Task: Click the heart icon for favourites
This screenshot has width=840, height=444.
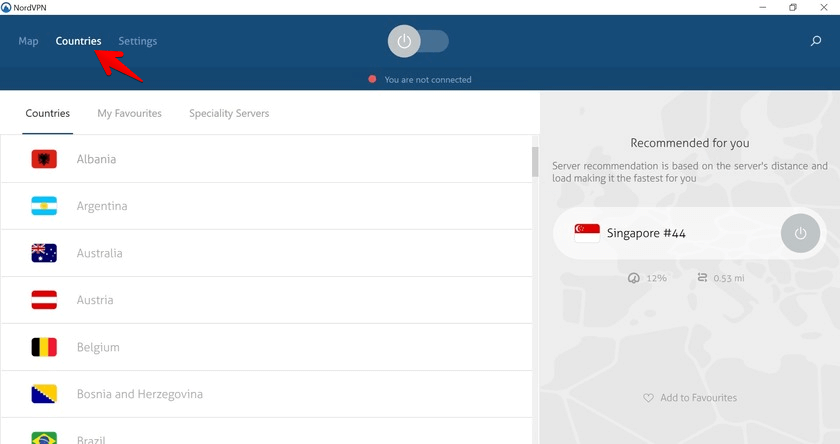Action: point(648,398)
